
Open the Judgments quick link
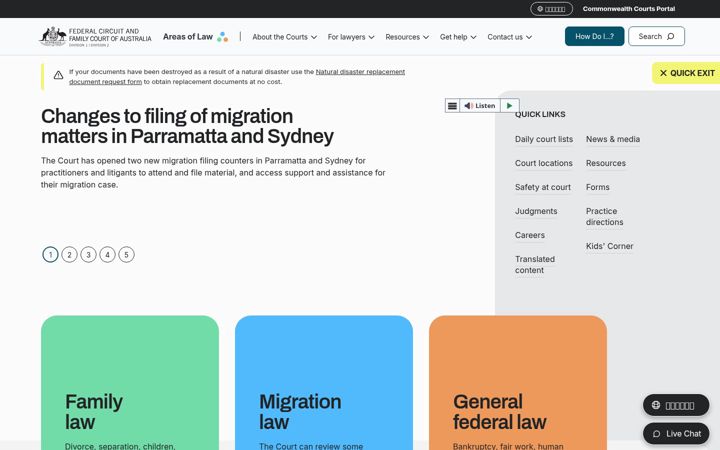point(536,211)
